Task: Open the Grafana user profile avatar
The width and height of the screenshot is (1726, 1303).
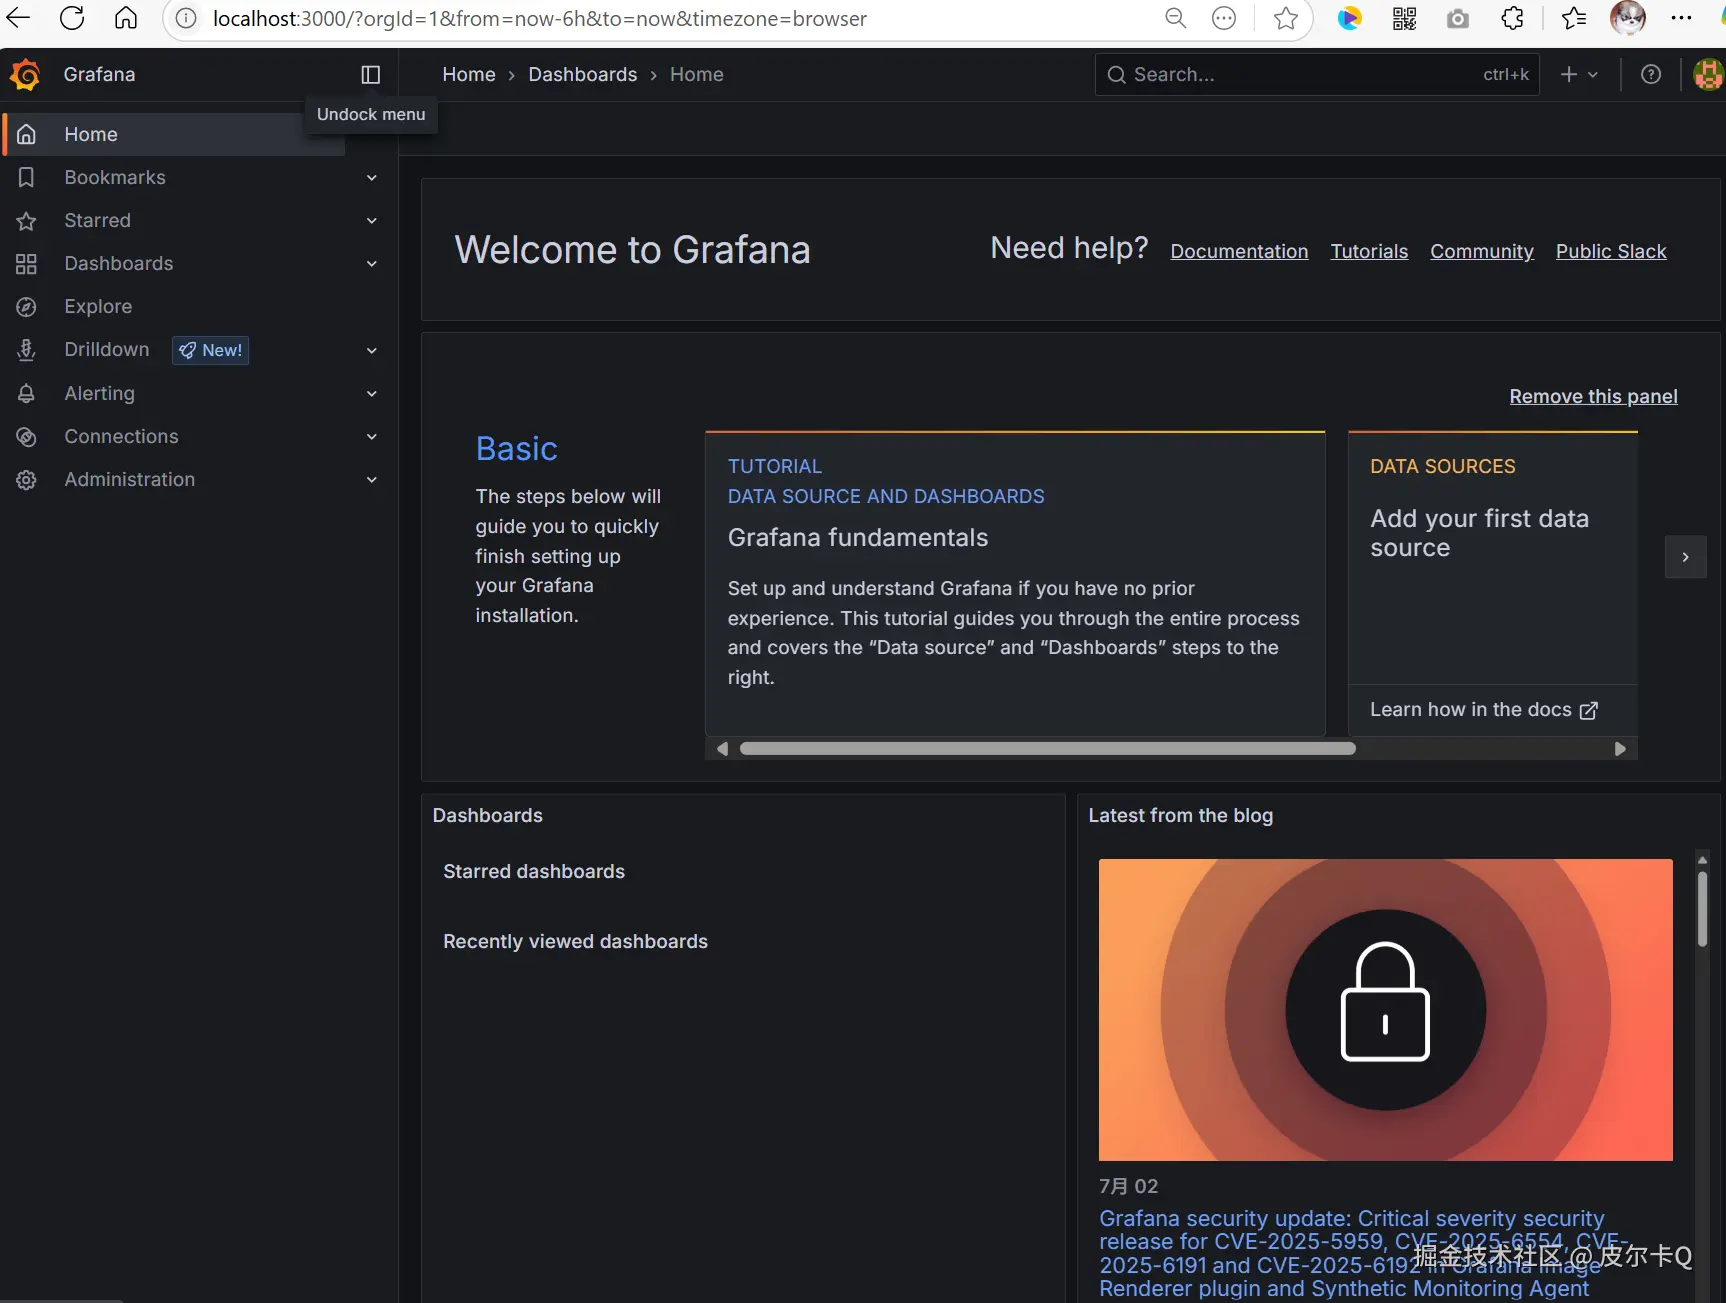Action: (x=1708, y=75)
